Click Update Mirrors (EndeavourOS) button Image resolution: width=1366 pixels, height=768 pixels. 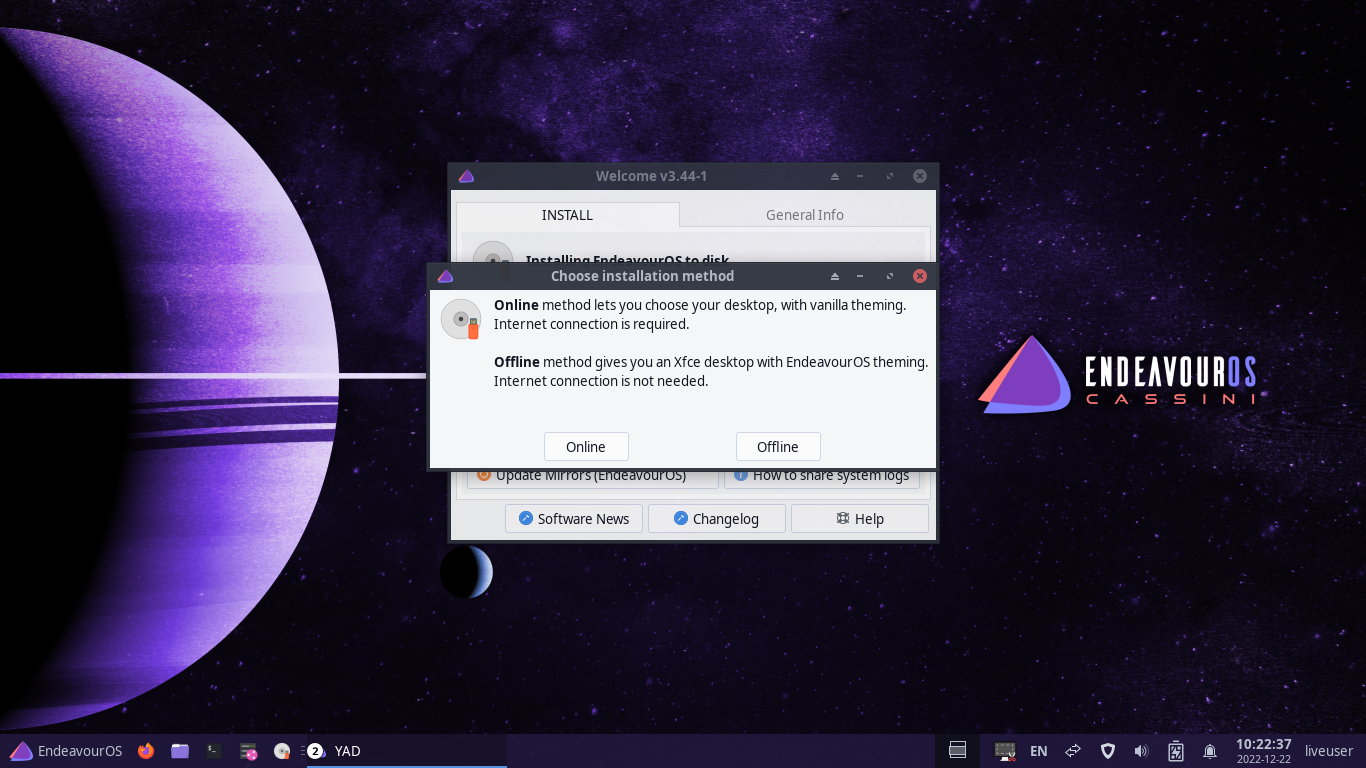click(592, 477)
